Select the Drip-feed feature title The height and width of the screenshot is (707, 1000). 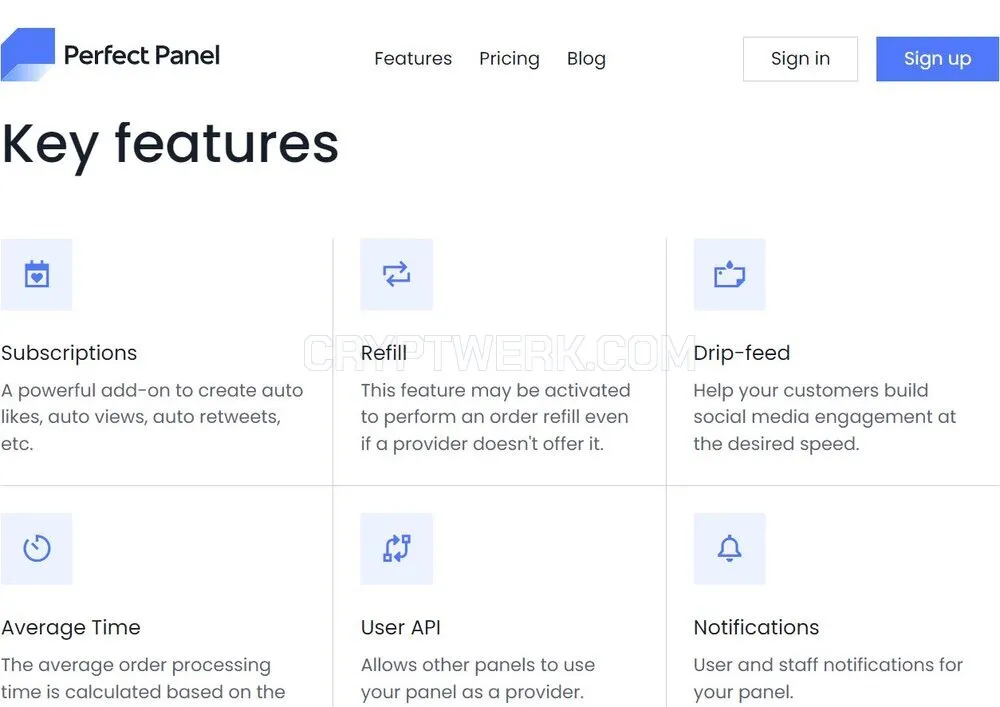742,353
